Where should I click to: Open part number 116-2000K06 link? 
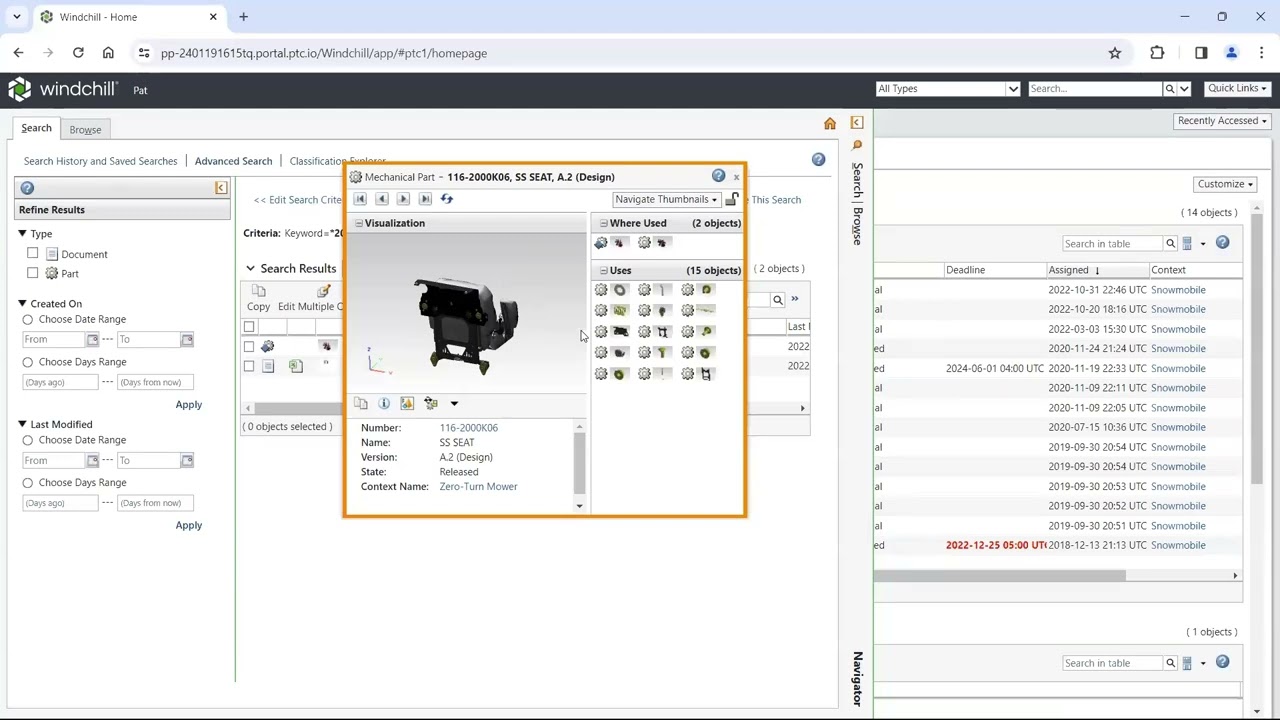pyautogui.click(x=468, y=428)
